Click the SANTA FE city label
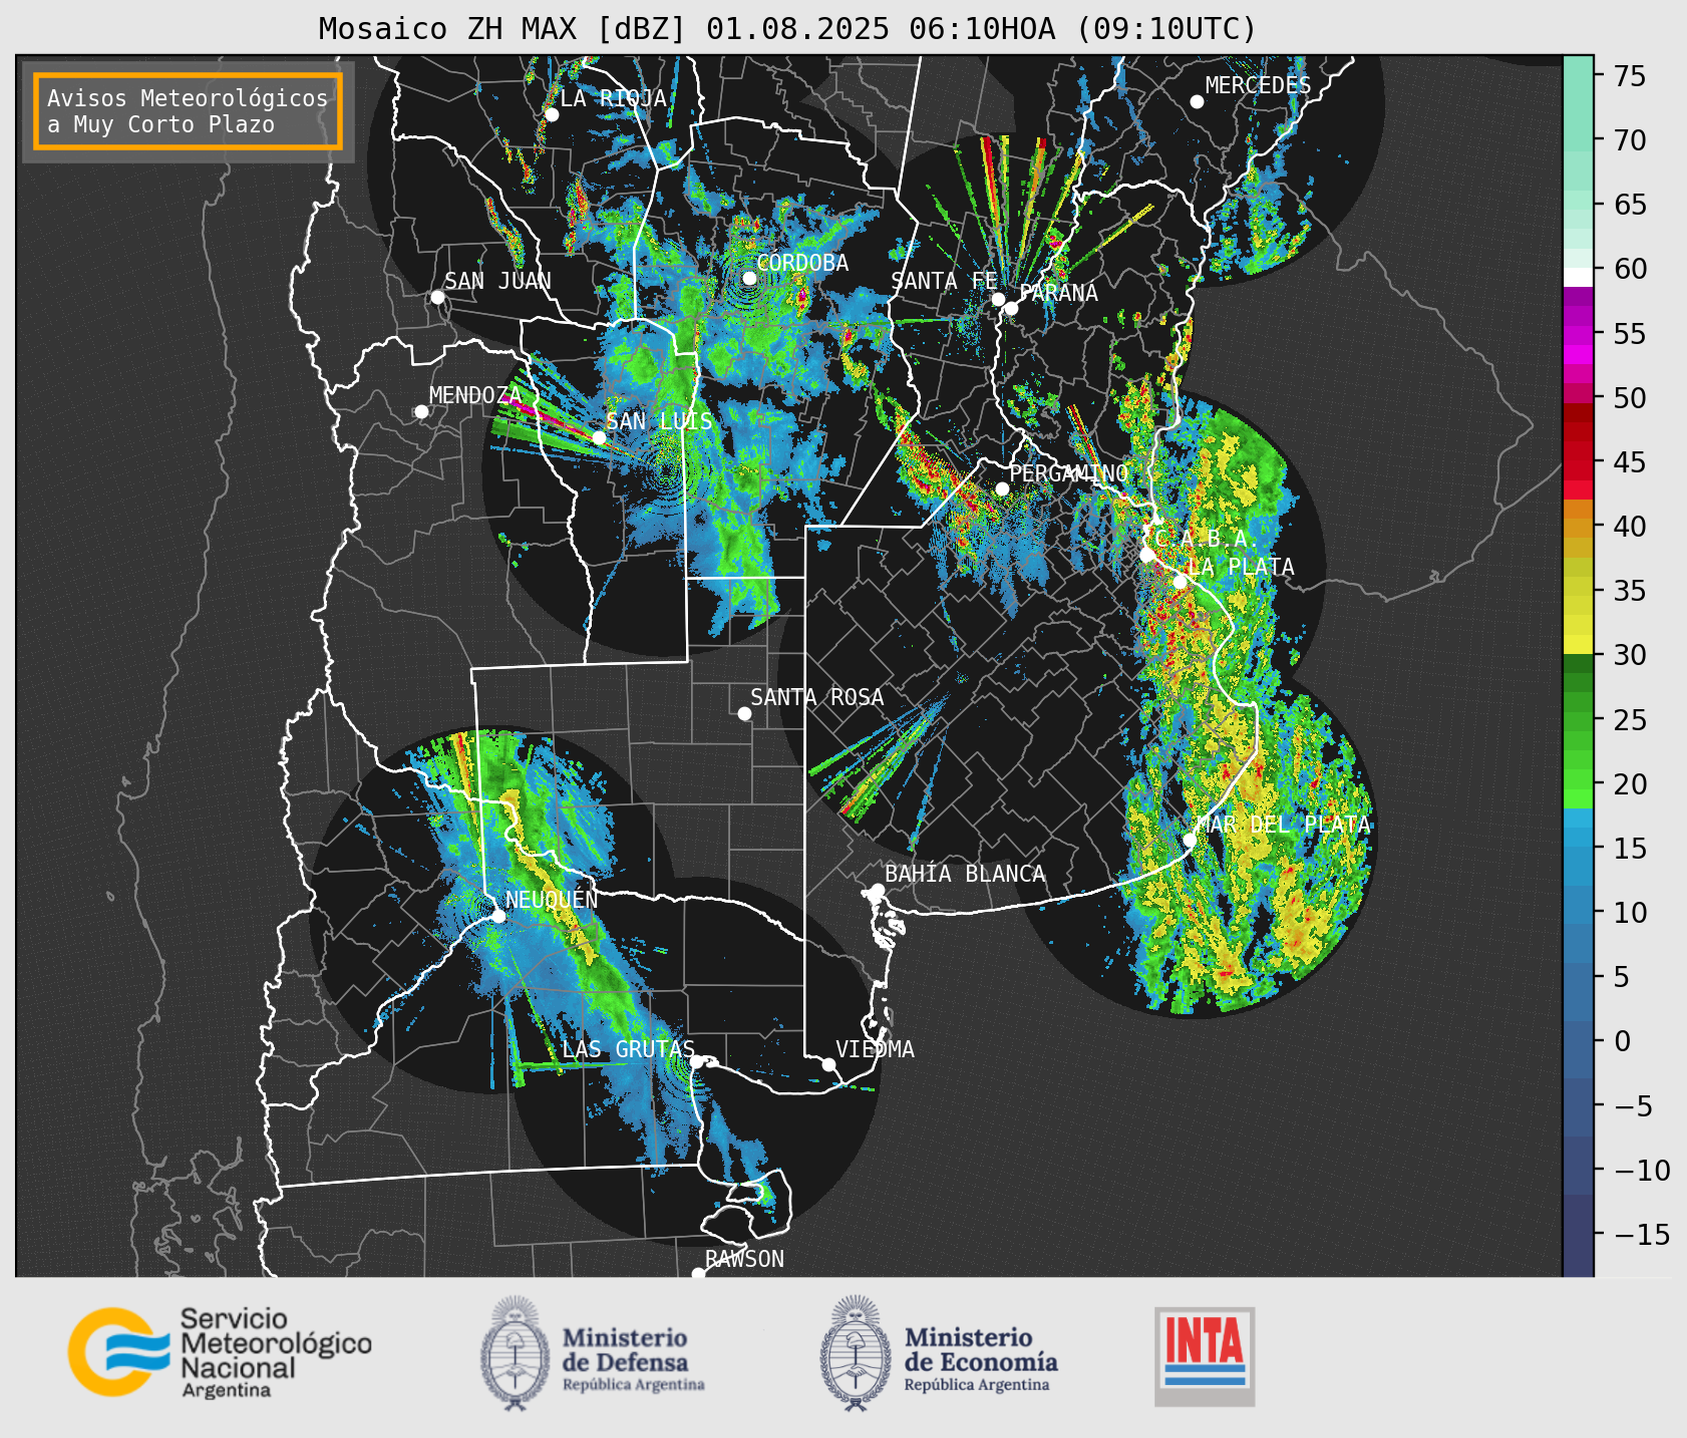1687x1438 pixels. (x=944, y=281)
